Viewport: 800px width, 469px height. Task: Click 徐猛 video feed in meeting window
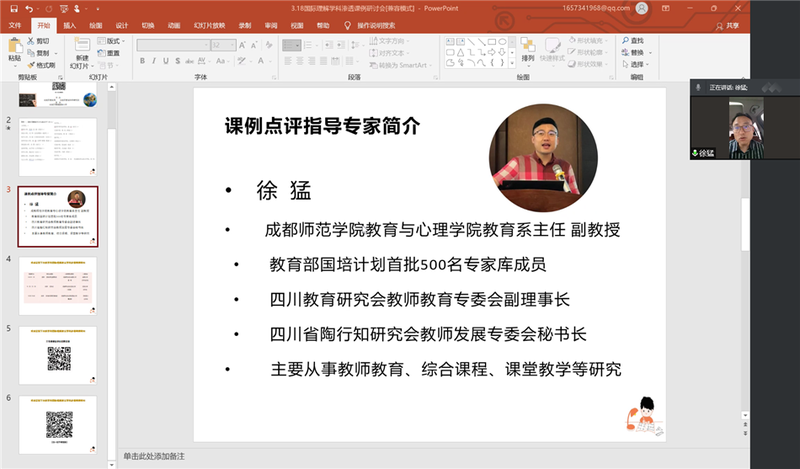(745, 128)
